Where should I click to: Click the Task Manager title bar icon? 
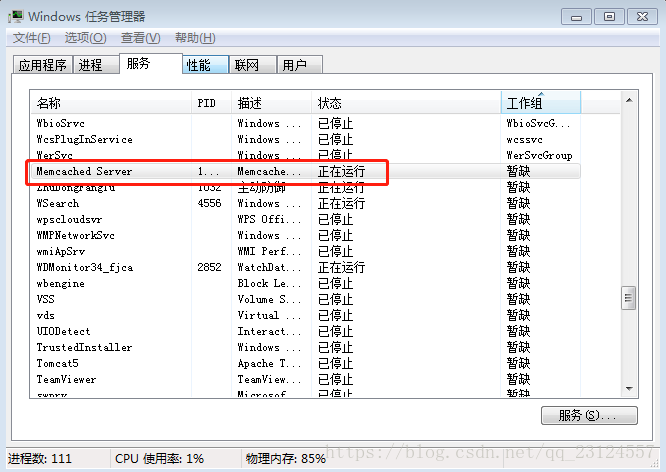pyautogui.click(x=16, y=17)
